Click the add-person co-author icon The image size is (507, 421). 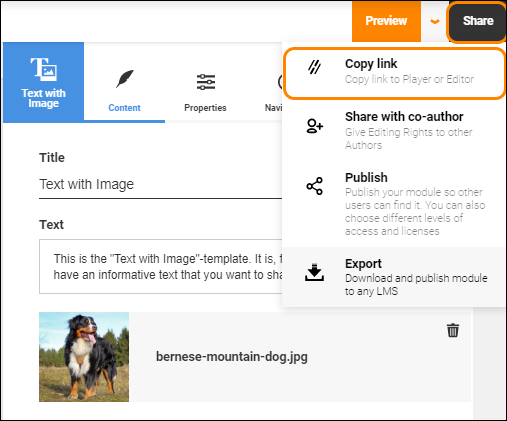314,126
